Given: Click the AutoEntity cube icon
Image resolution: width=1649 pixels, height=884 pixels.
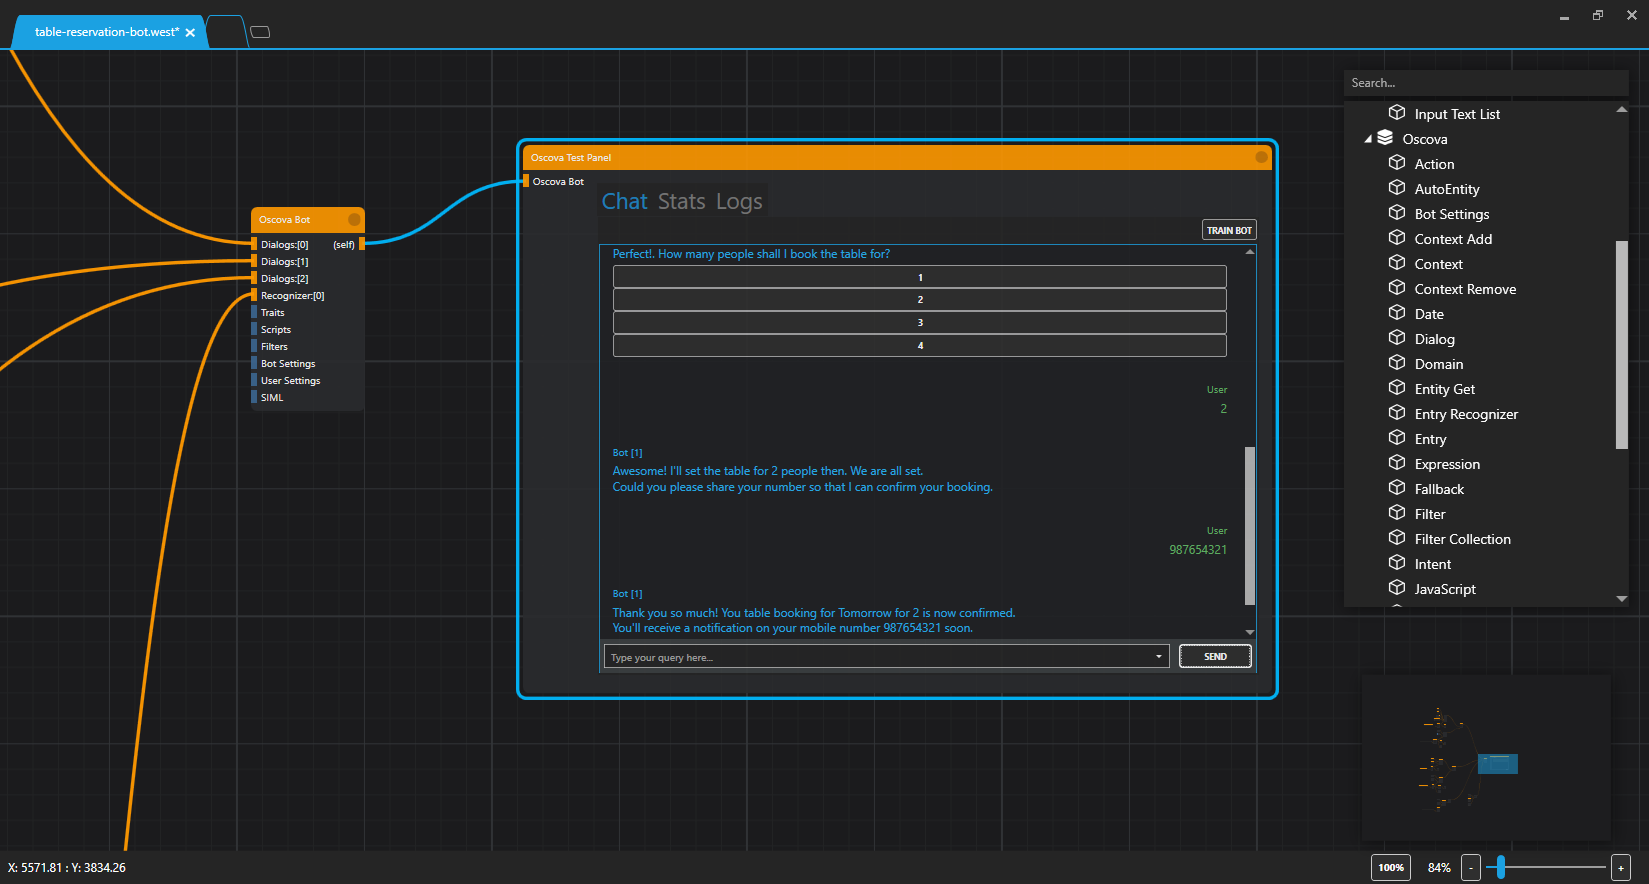Looking at the screenshot, I should coord(1397,187).
